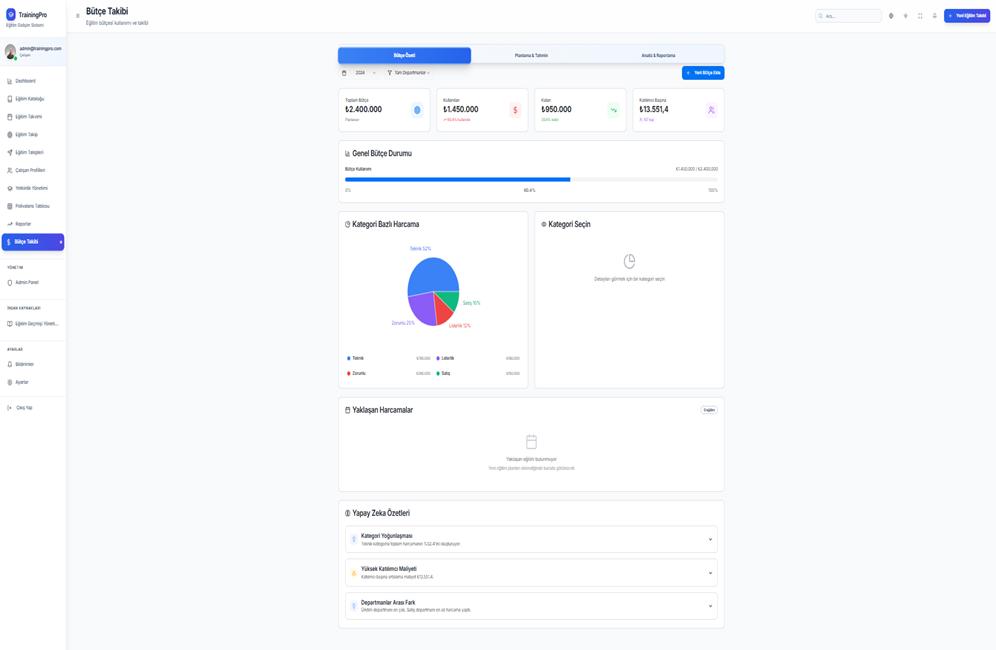Open the Analiz & Raporlama tab
Image resolution: width=996 pixels, height=650 pixels.
point(659,56)
